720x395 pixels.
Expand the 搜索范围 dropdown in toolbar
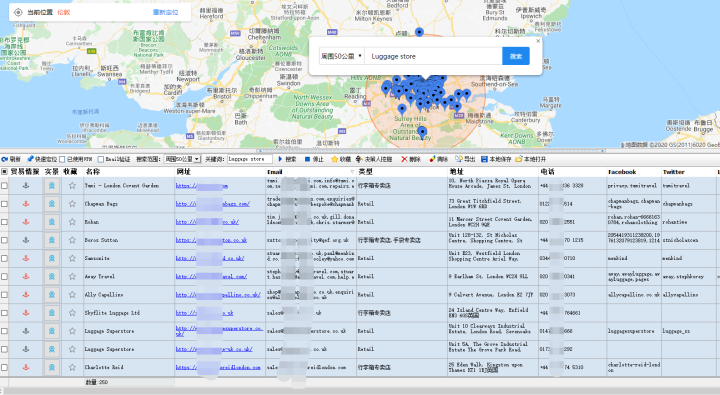click(x=182, y=159)
